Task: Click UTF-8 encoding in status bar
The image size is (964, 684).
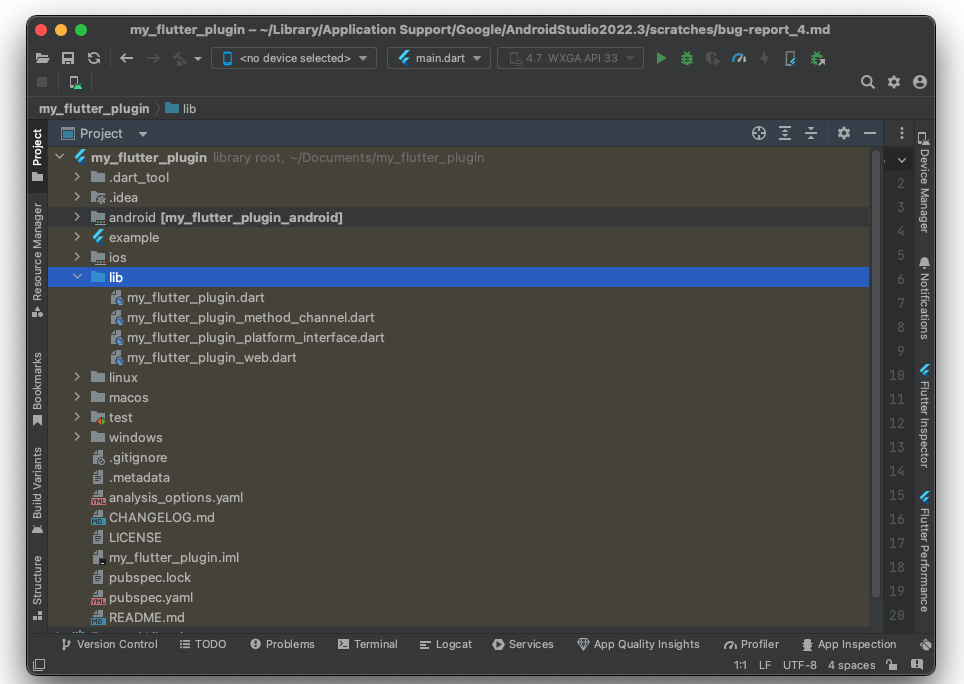Action: click(x=799, y=665)
